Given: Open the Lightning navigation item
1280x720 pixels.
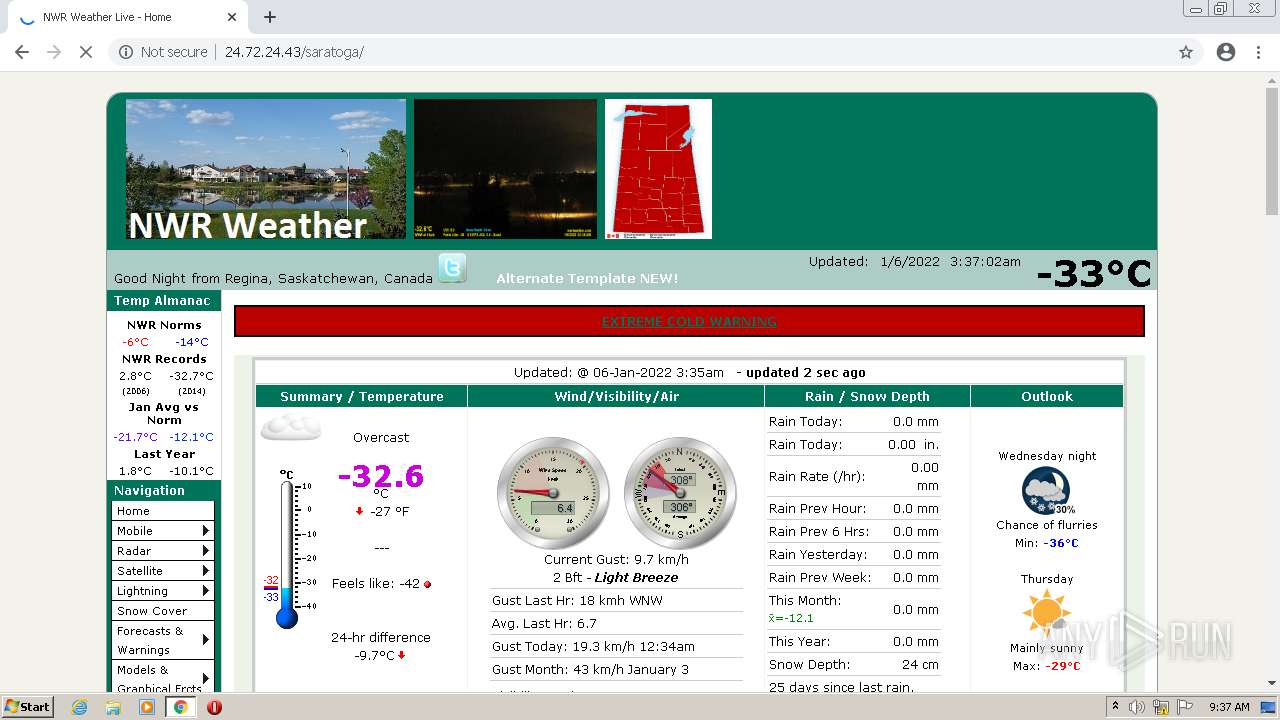Looking at the screenshot, I should coord(163,590).
